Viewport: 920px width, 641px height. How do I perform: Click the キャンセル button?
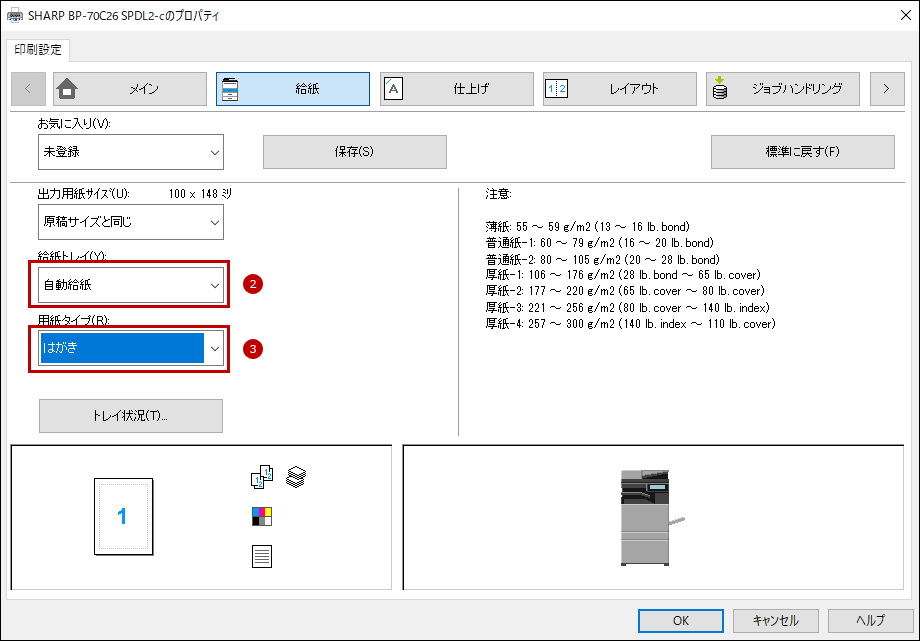coord(776,620)
